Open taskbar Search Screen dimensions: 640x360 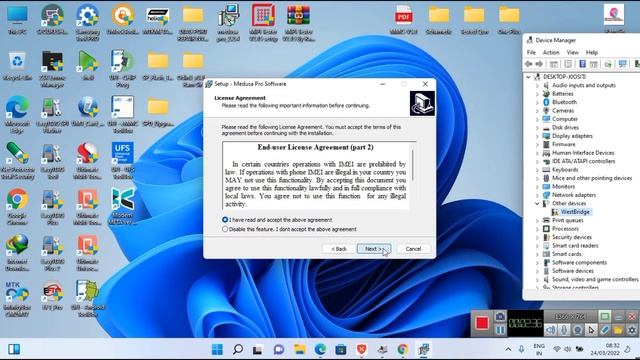tap(238, 349)
